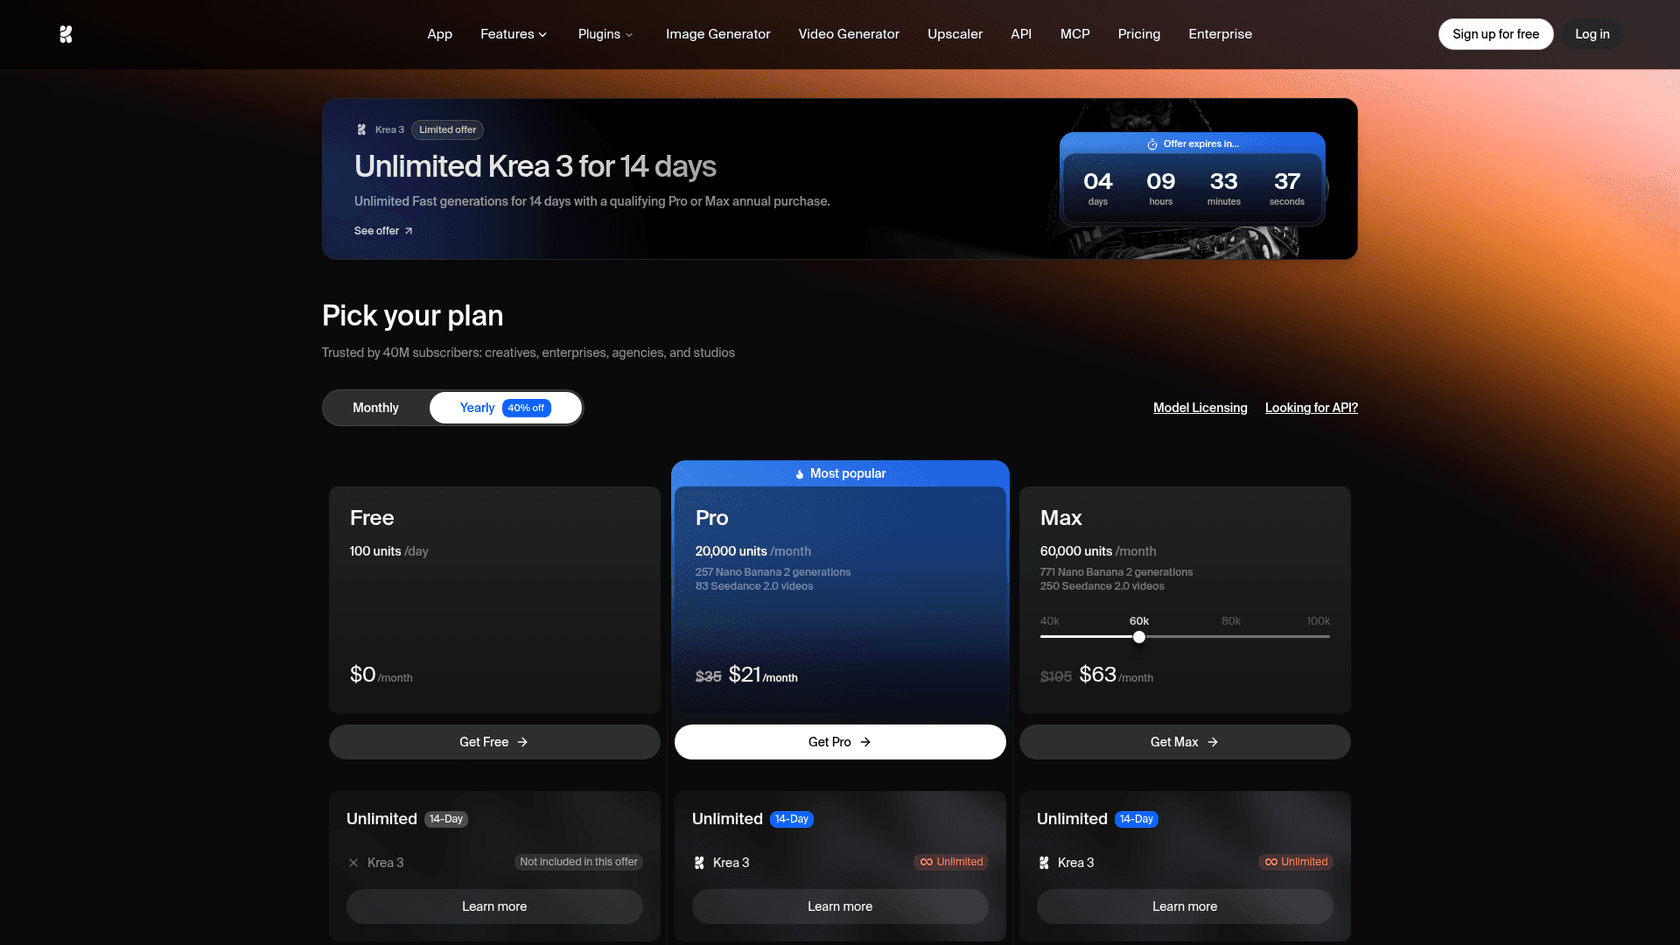Image resolution: width=1680 pixels, height=945 pixels.
Task: Click the See offer link
Action: point(383,231)
